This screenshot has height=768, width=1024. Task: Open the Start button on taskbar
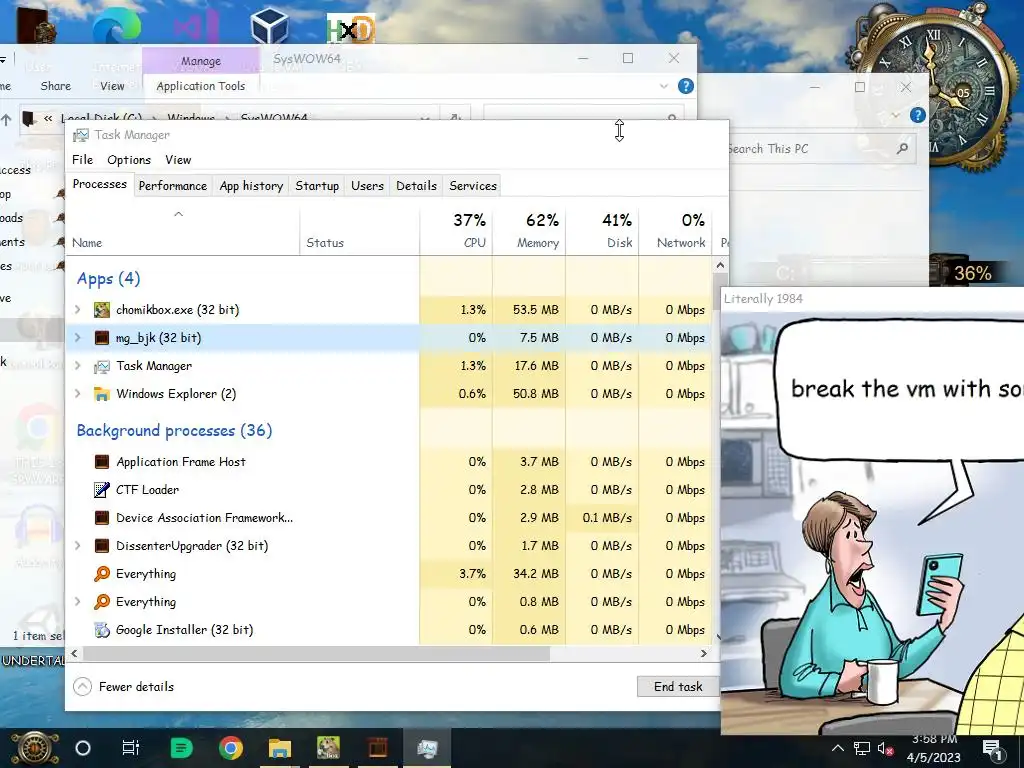coord(35,748)
